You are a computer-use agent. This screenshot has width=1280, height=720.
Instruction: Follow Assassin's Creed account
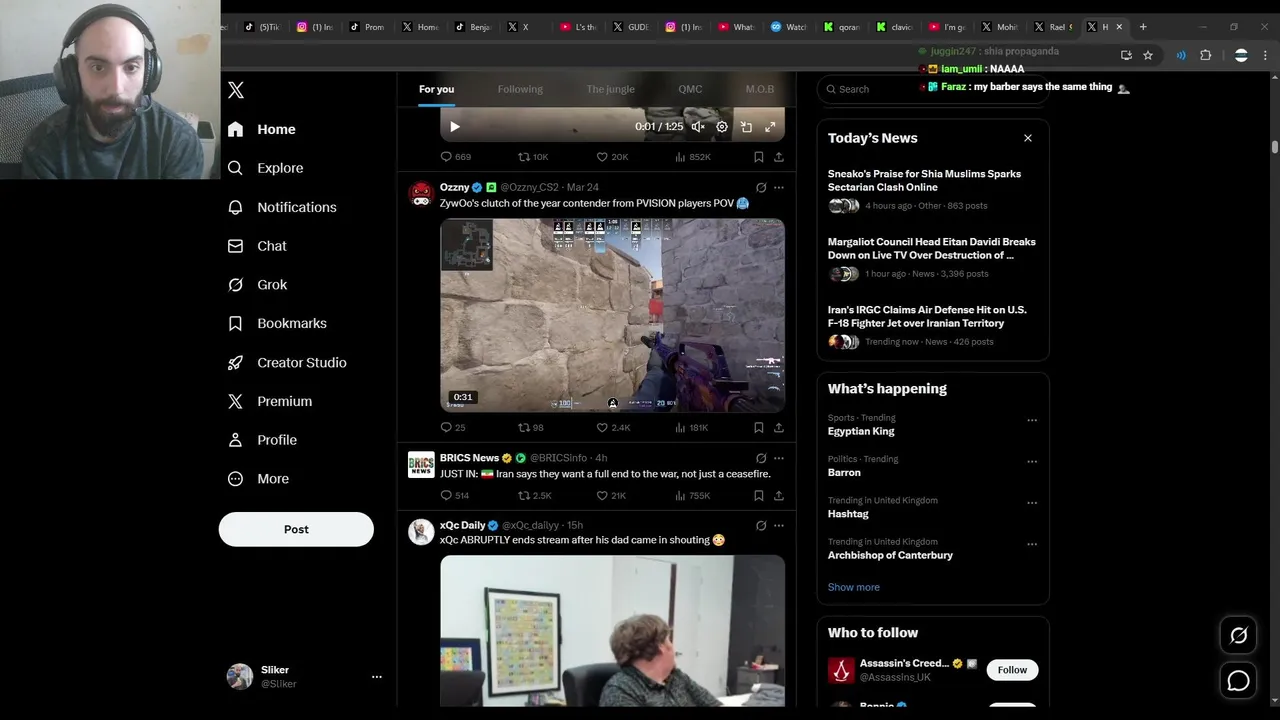pyautogui.click(x=1012, y=670)
